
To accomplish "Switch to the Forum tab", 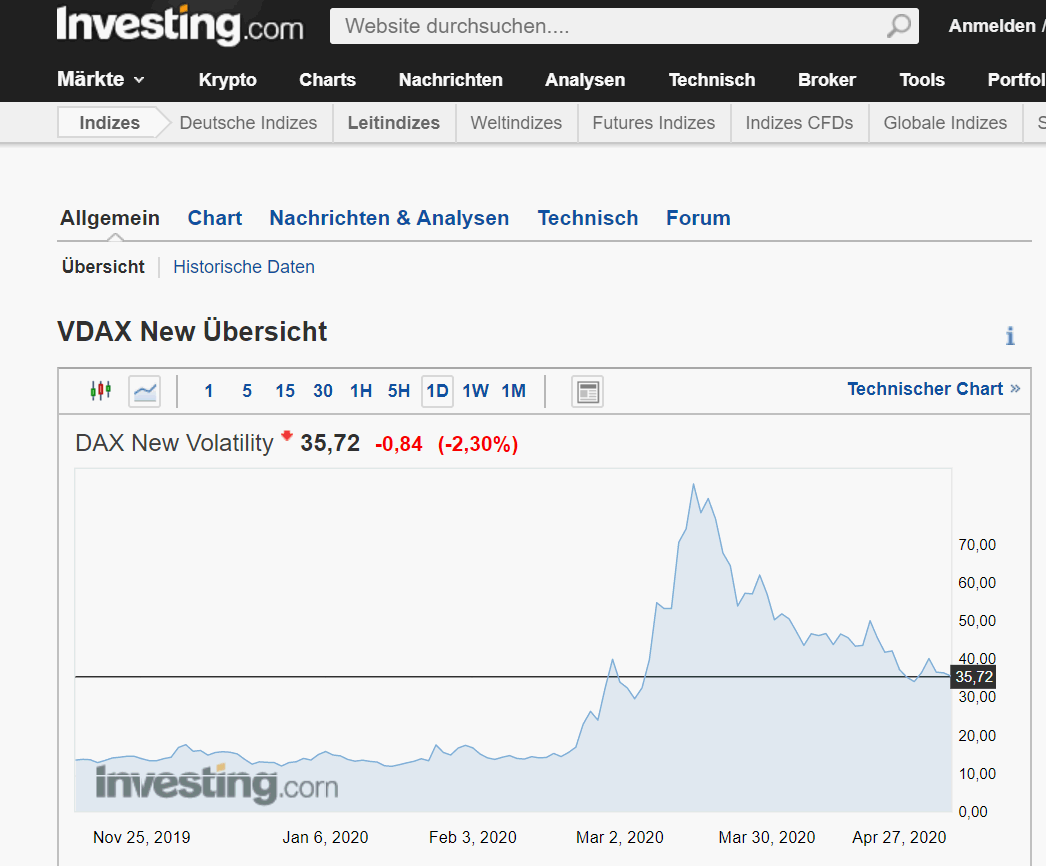I will 698,218.
